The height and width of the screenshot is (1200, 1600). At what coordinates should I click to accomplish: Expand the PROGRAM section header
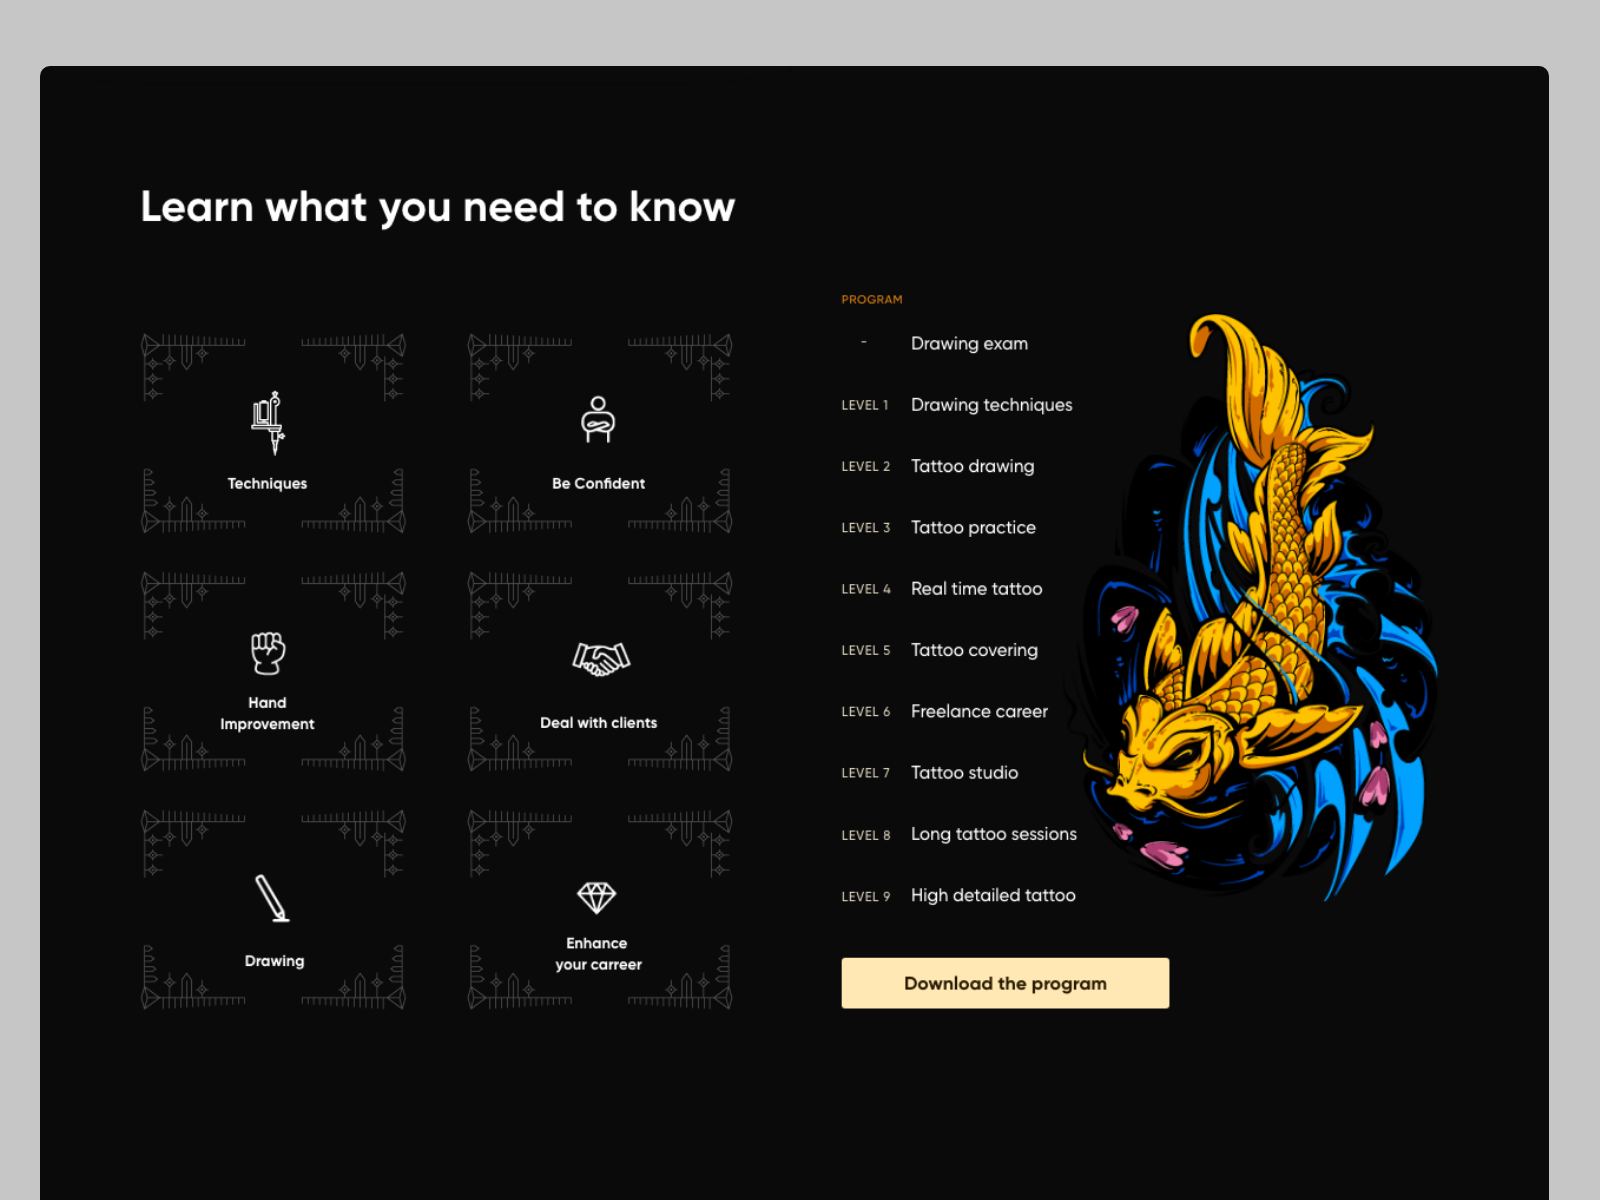(871, 299)
